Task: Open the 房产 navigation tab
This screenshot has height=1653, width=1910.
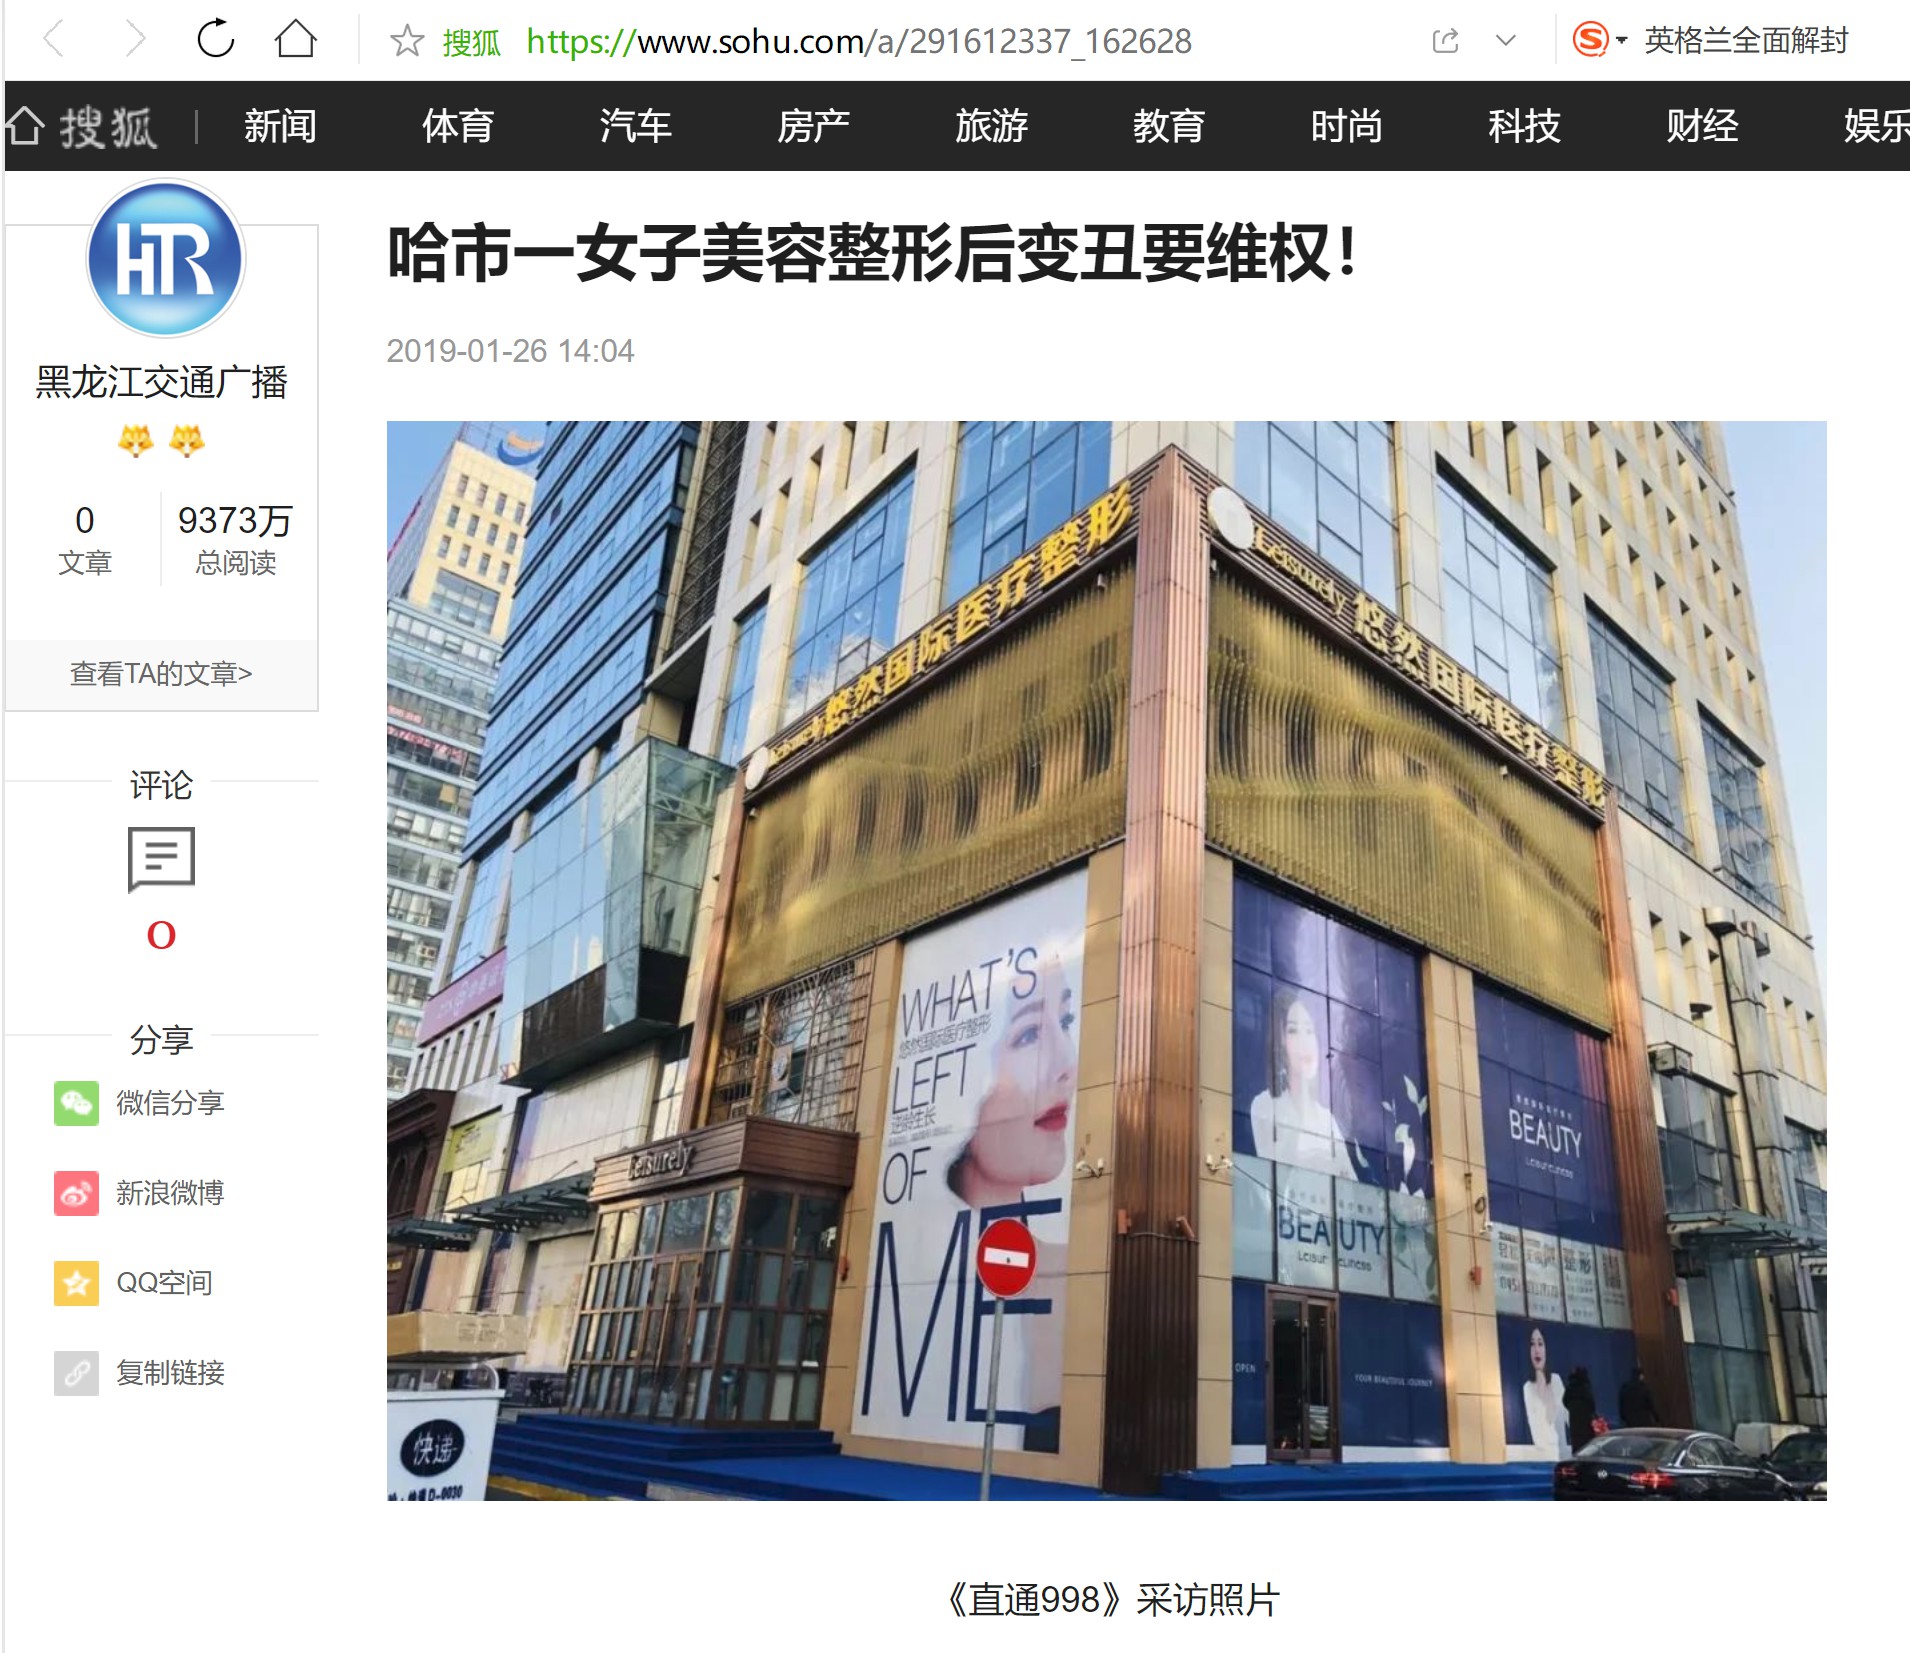Action: point(814,126)
